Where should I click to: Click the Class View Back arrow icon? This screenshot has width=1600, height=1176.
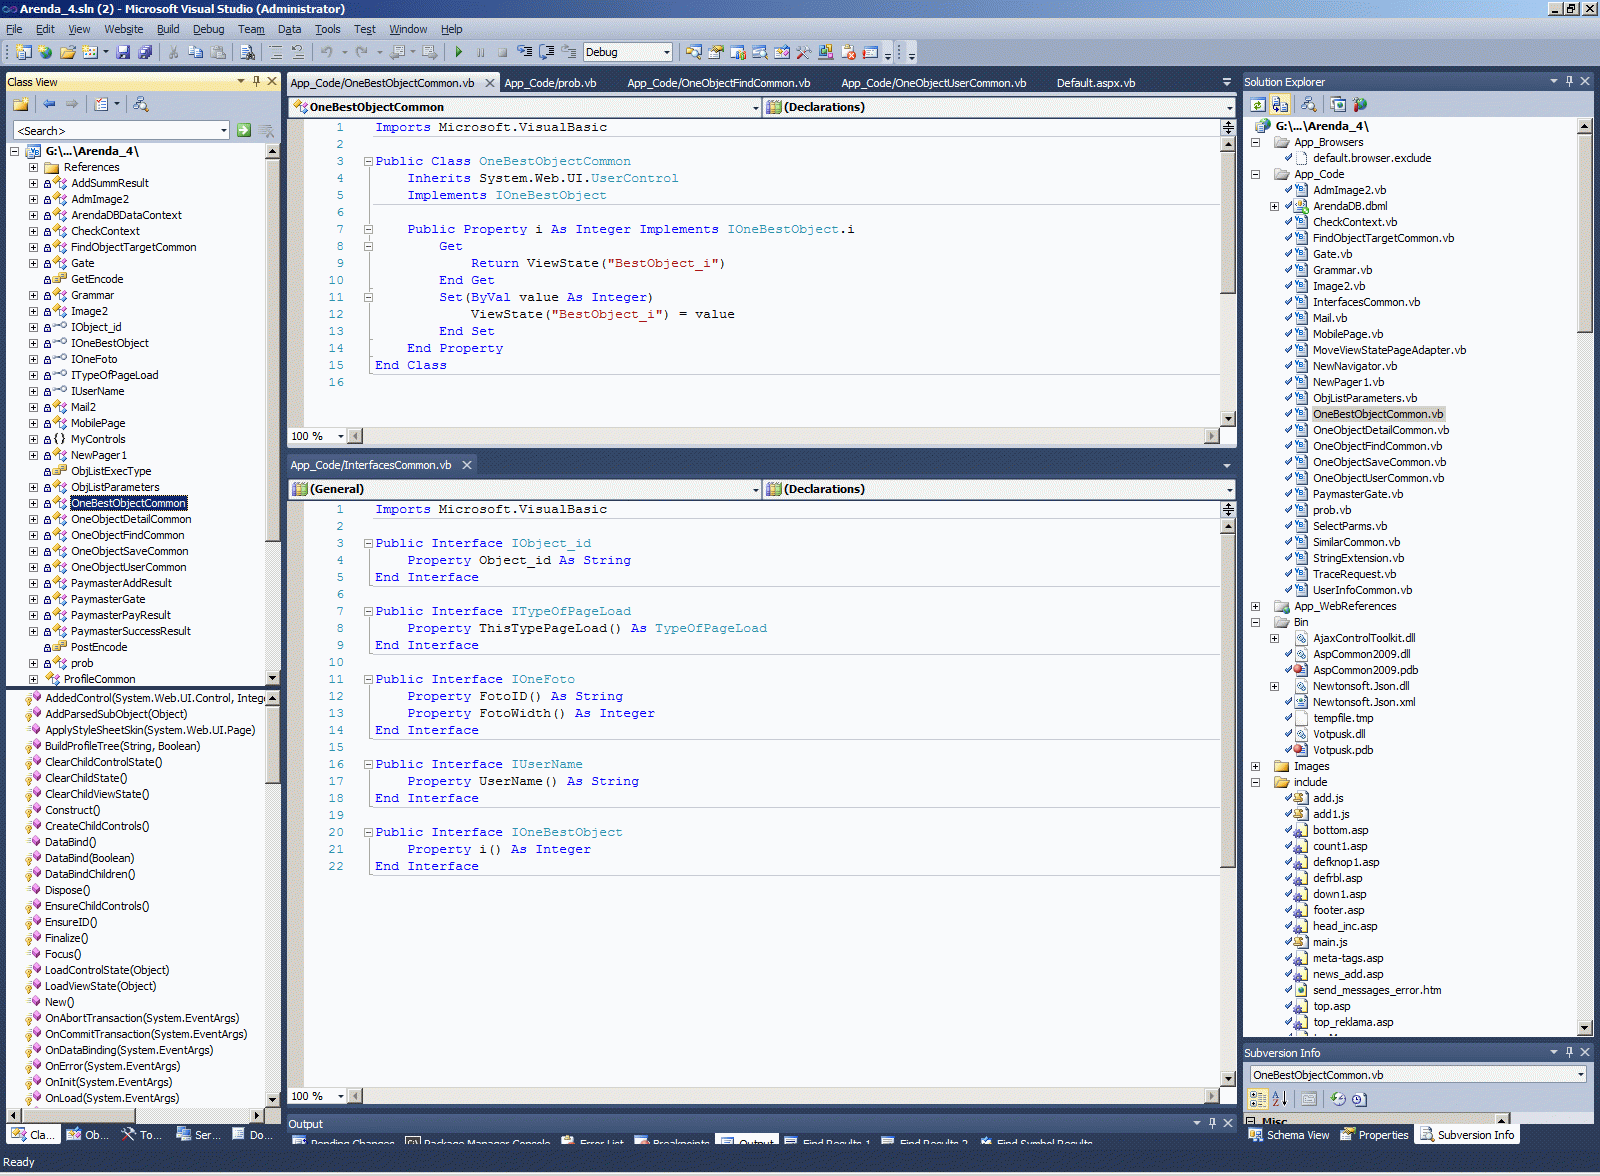[49, 104]
